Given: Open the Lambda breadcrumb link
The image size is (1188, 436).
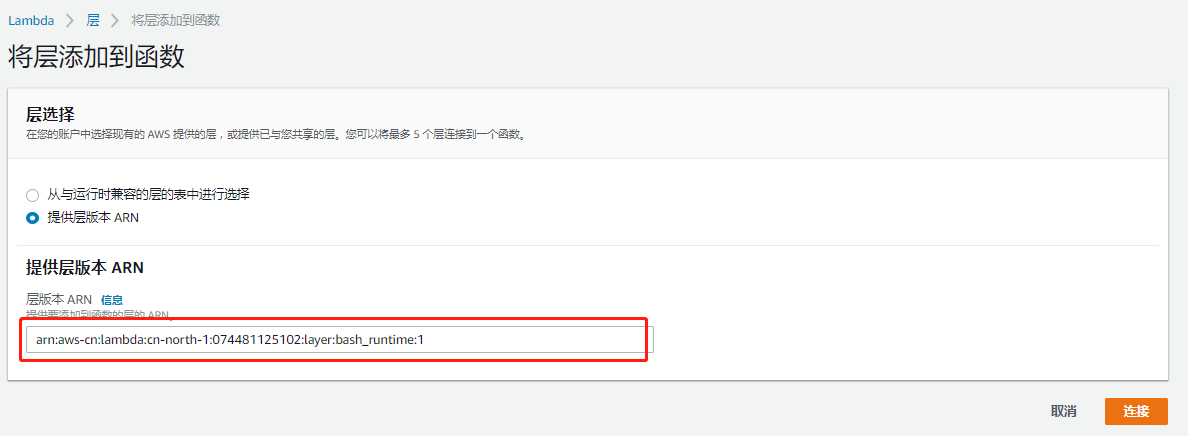Looking at the screenshot, I should click(31, 20).
